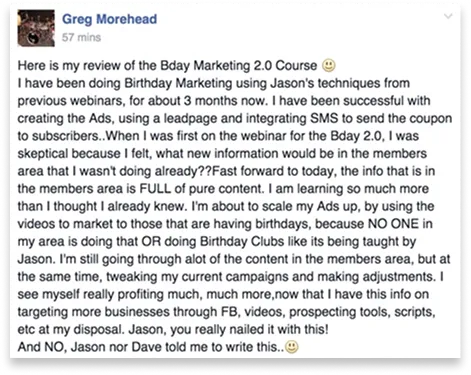Click the smiley emoji after 'write this..'
Viewport: 471px width, 375px height.
(x=292, y=347)
